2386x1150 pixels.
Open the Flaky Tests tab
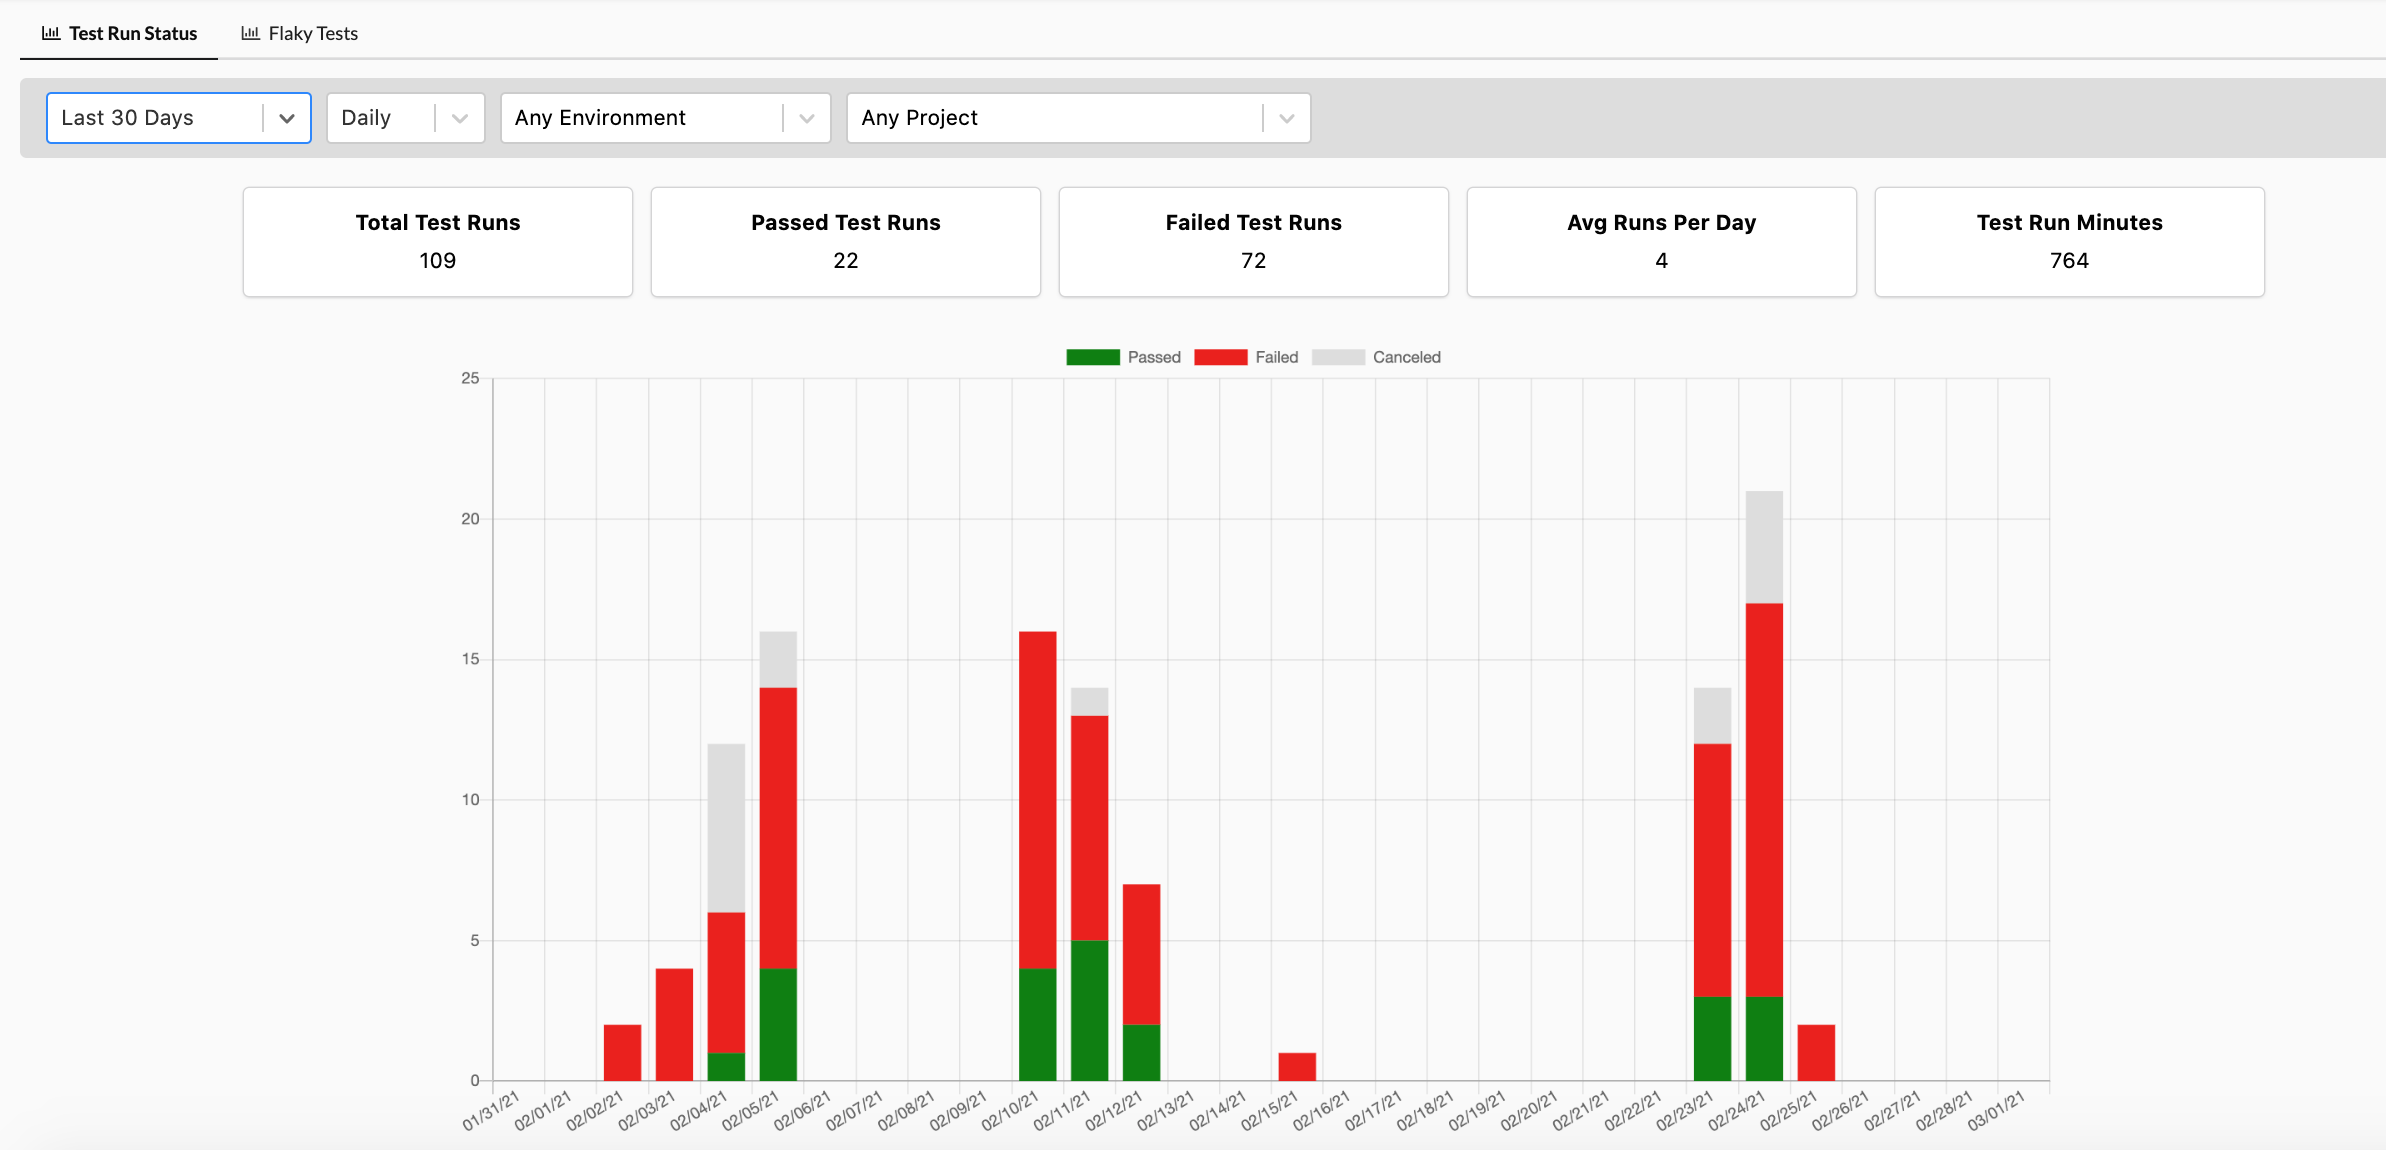(312, 33)
